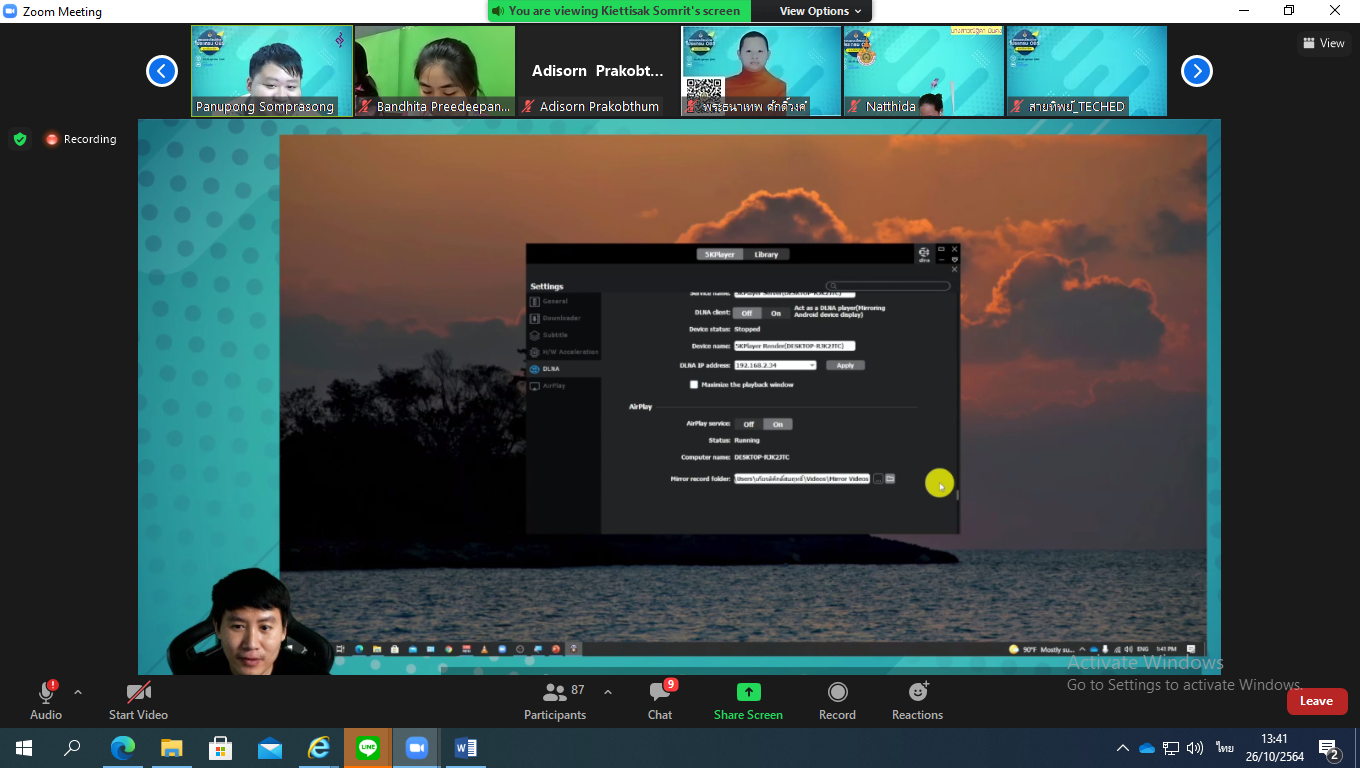Viewport: 1360px width, 768px height.
Task: Check Maximize the playback window
Action: (x=694, y=384)
